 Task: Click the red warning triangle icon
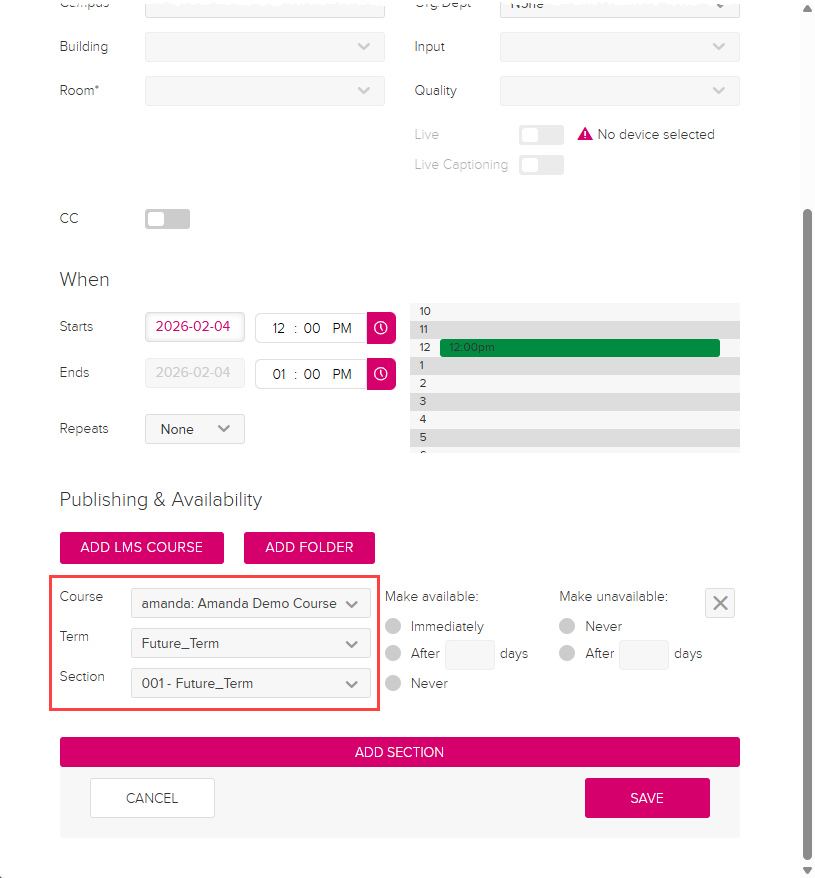coord(584,133)
